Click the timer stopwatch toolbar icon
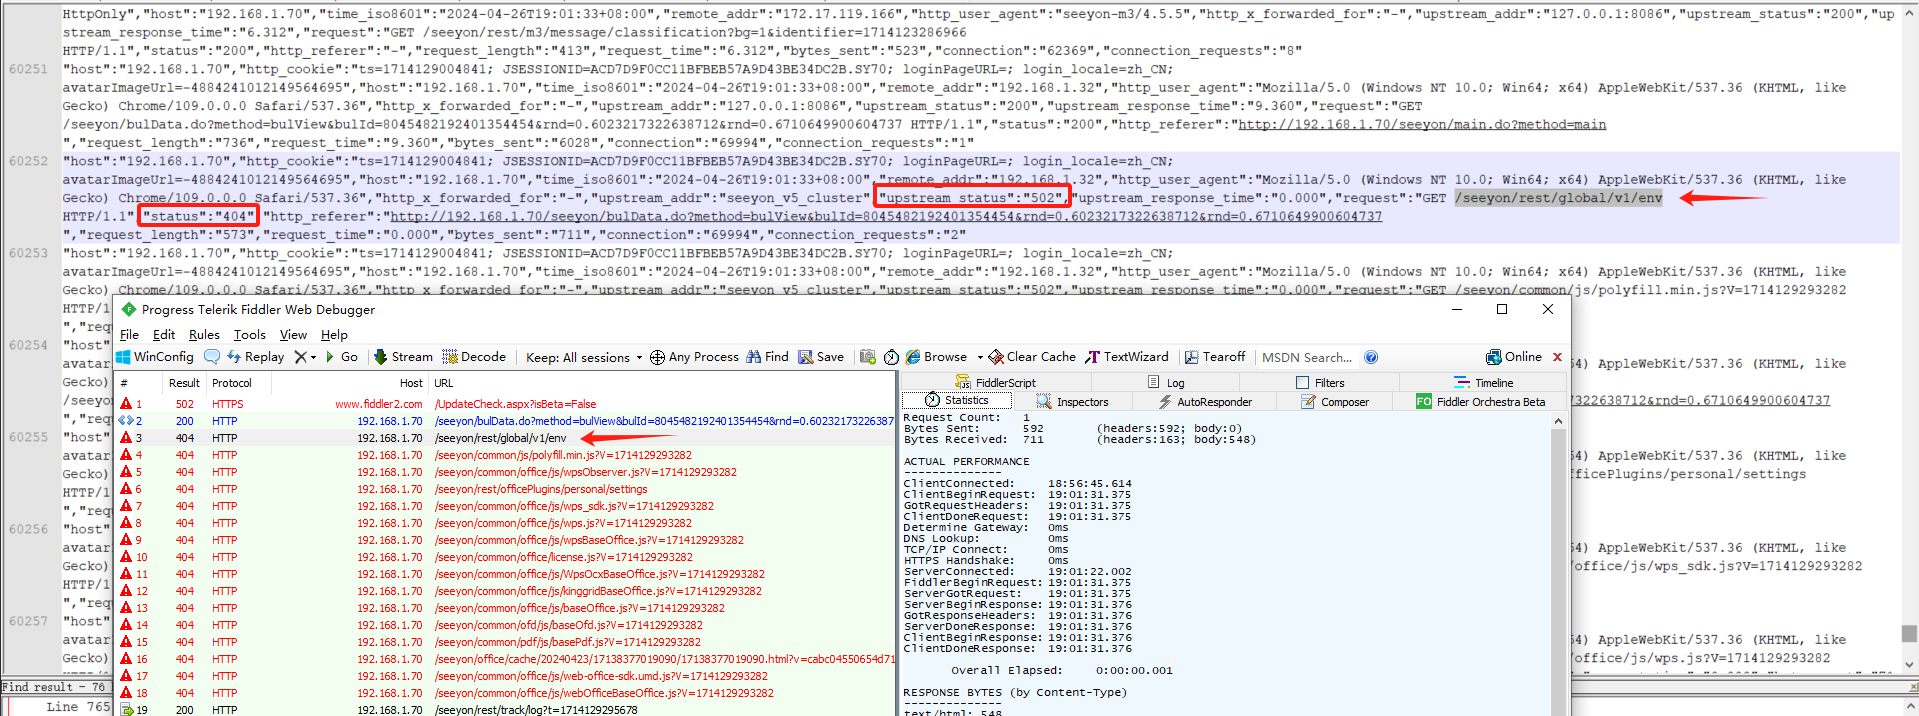 [x=891, y=357]
